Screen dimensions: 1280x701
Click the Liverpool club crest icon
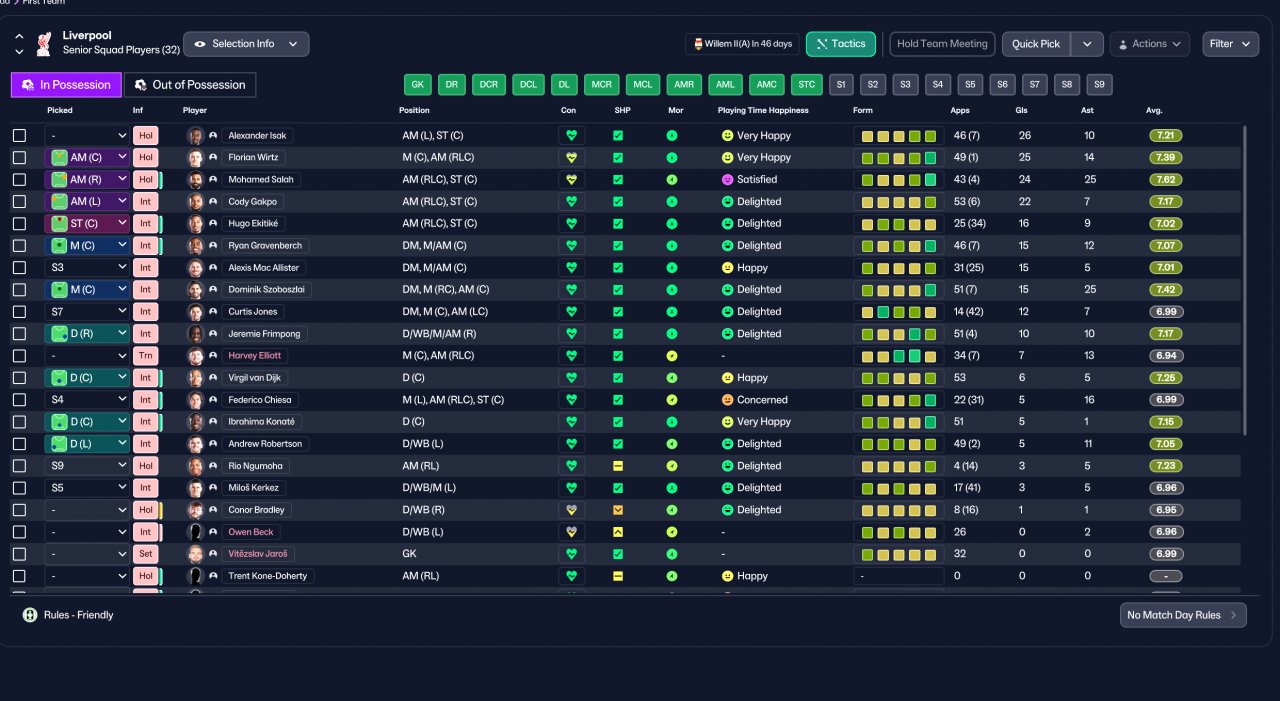43,43
